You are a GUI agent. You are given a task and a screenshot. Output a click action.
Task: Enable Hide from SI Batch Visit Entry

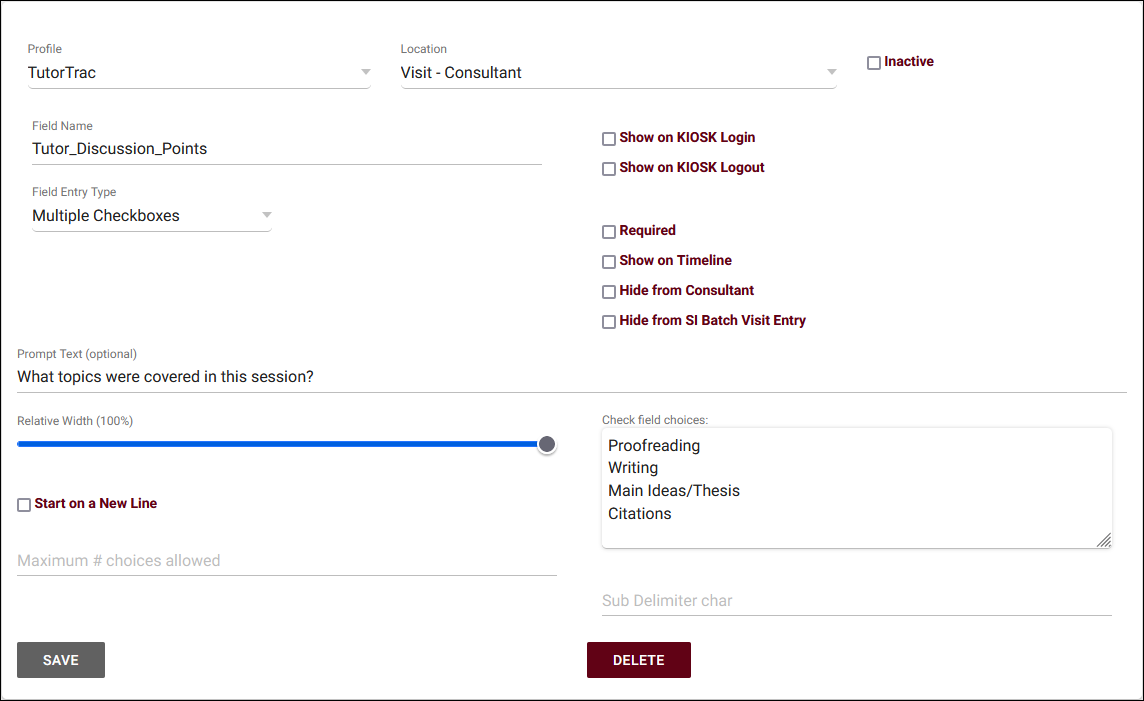pos(609,322)
